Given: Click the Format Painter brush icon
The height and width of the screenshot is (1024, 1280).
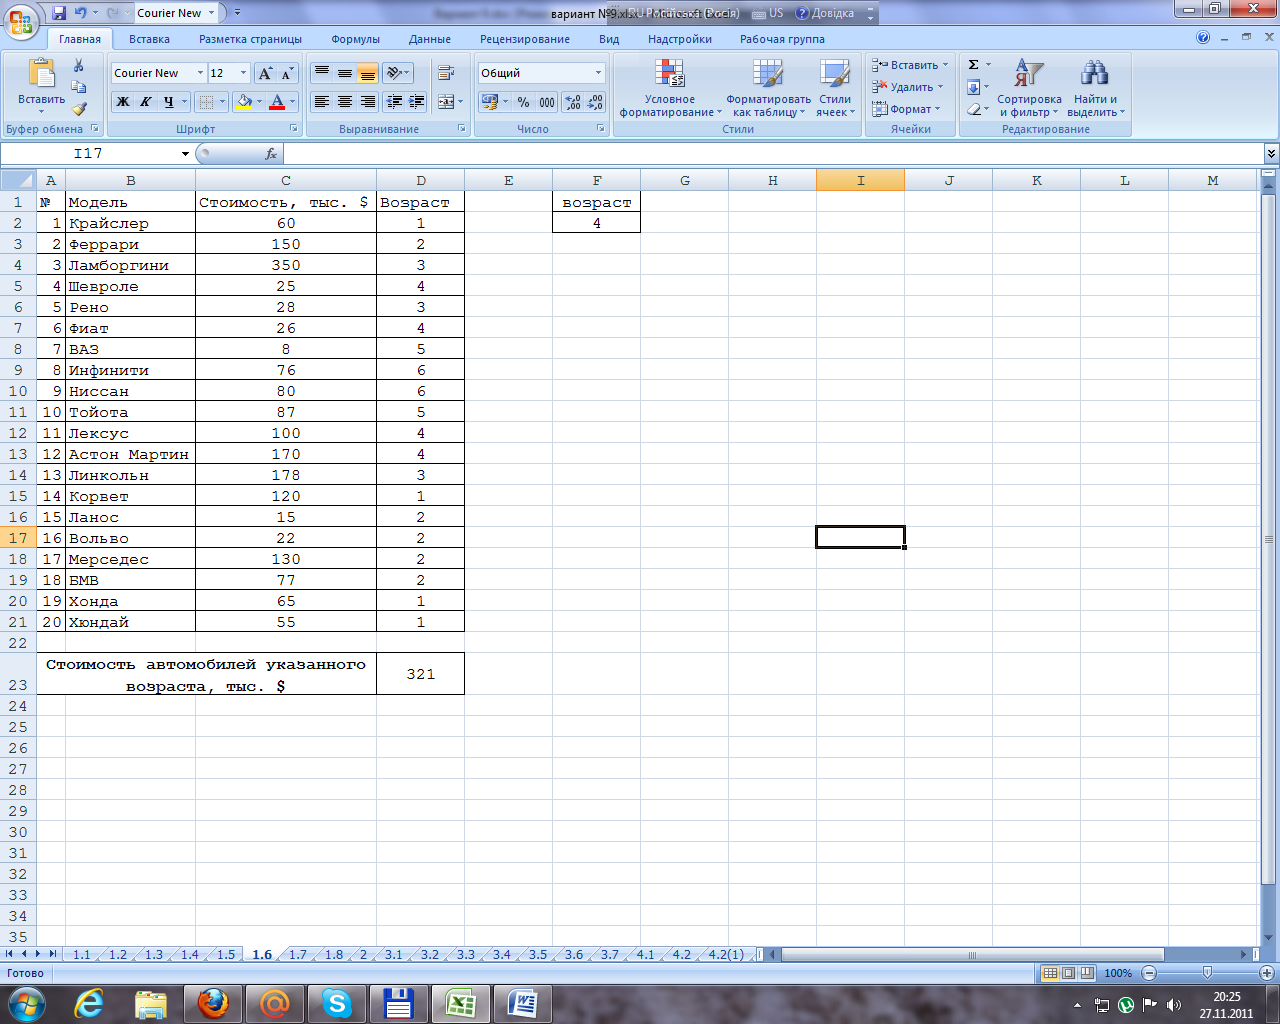Looking at the screenshot, I should click(79, 109).
